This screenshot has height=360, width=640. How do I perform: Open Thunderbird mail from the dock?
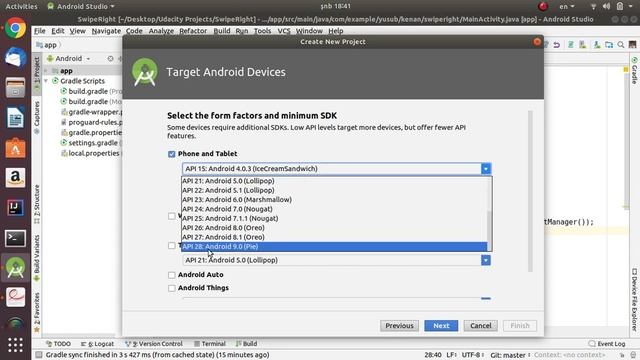pyautogui.click(x=16, y=58)
